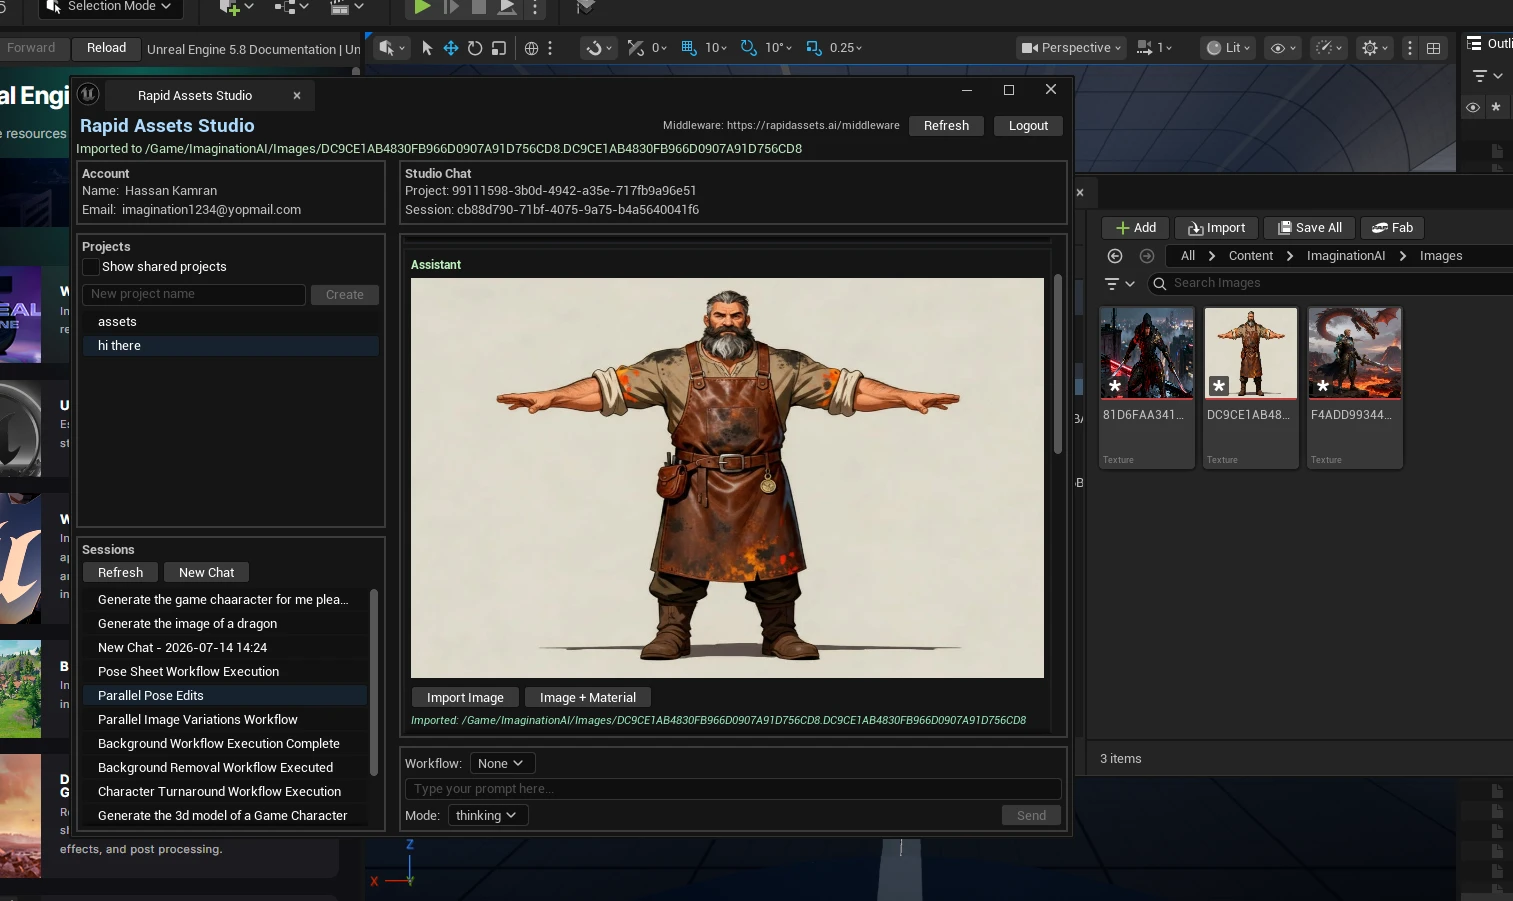Activate the Rotate gizmo tool

pyautogui.click(x=475, y=48)
